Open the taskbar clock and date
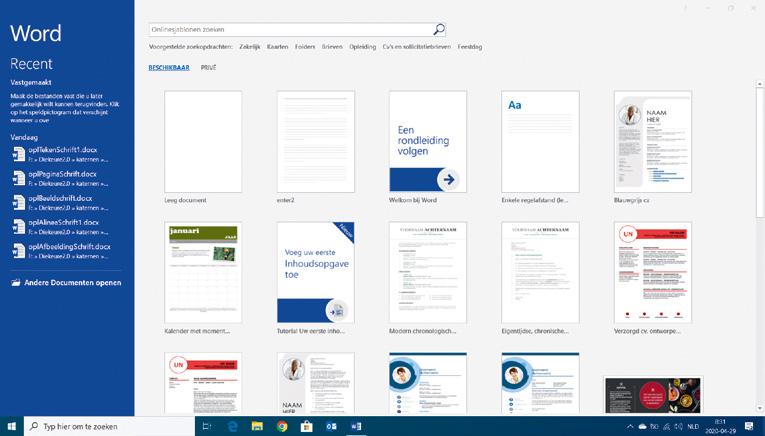The height and width of the screenshot is (436, 765). point(720,426)
